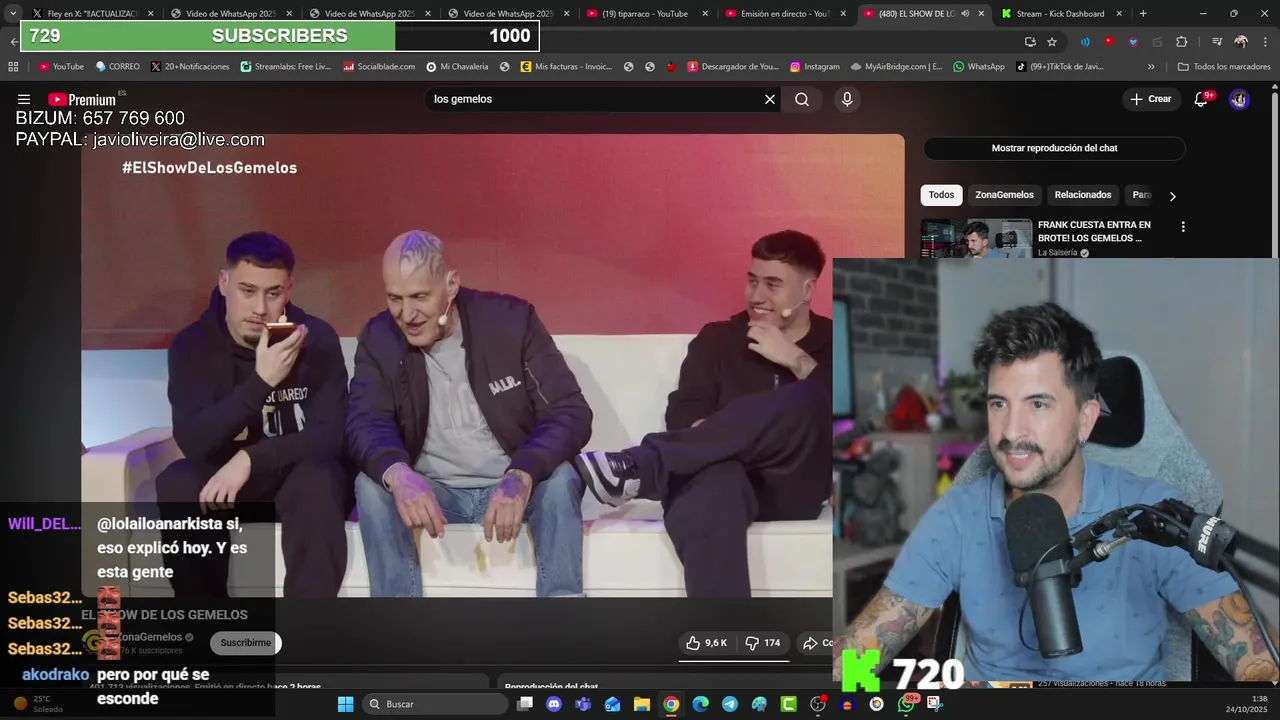Open the TikTok de Javi bookmark
The height and width of the screenshot is (720, 1280).
pyautogui.click(x=1060, y=67)
